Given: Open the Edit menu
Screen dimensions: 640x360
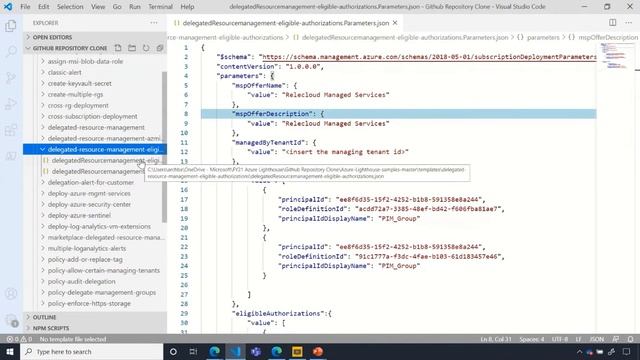Looking at the screenshot, I should point(43,7).
